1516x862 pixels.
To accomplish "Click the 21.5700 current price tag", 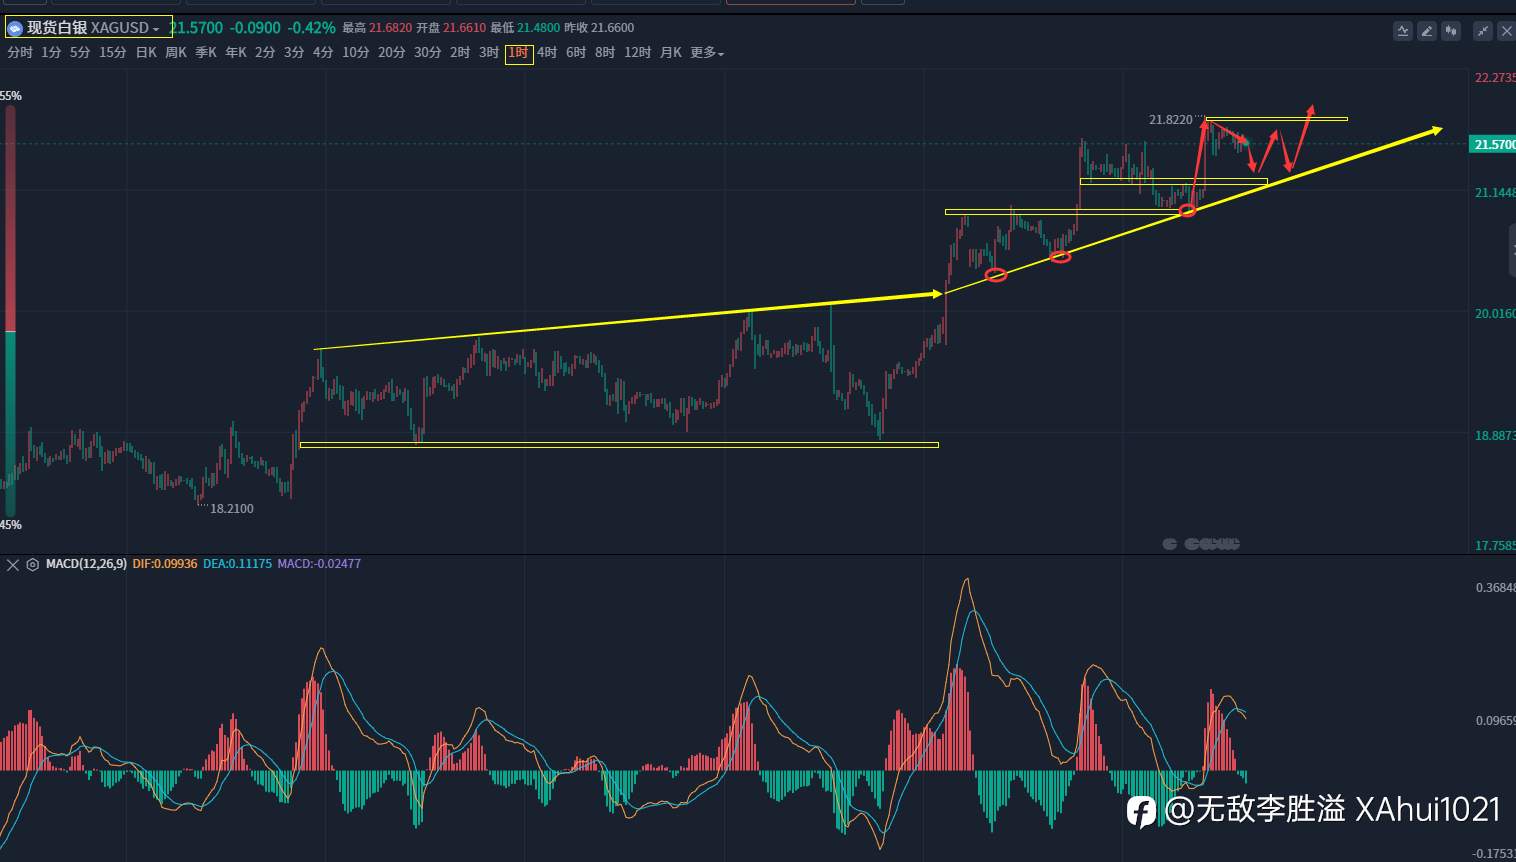I will tap(1493, 144).
